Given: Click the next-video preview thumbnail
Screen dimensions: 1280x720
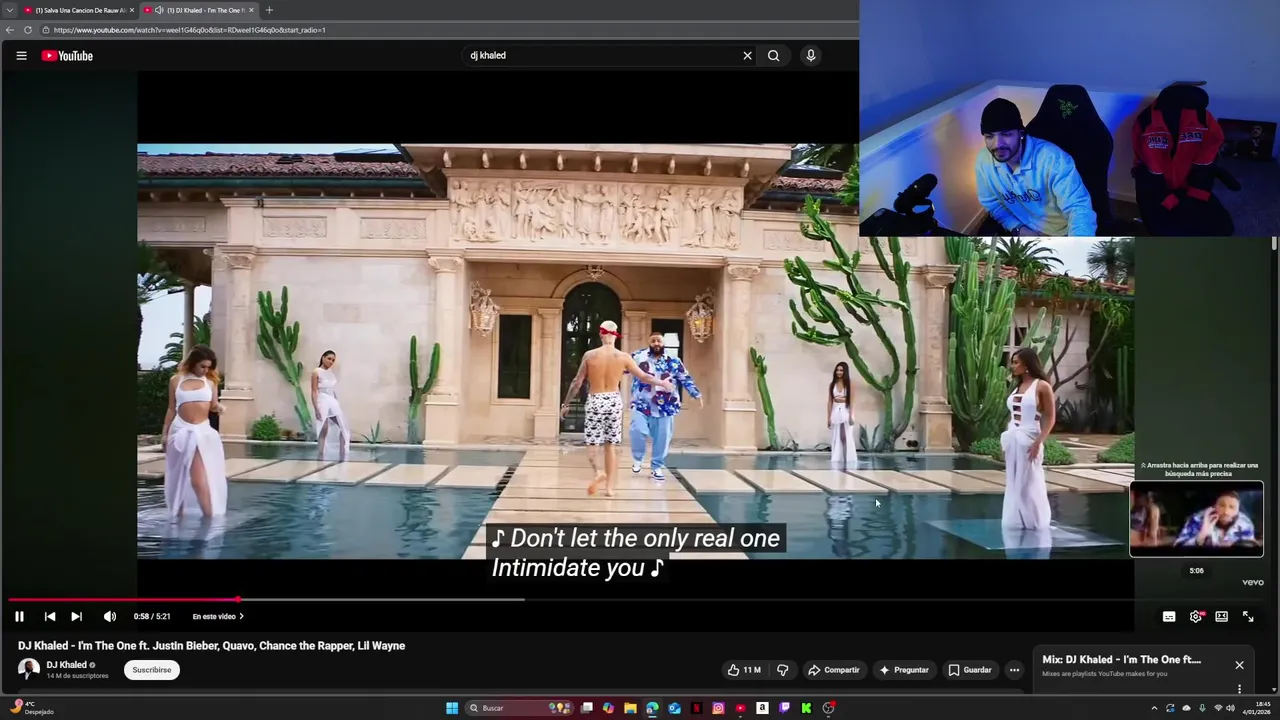Looking at the screenshot, I should 1197,518.
